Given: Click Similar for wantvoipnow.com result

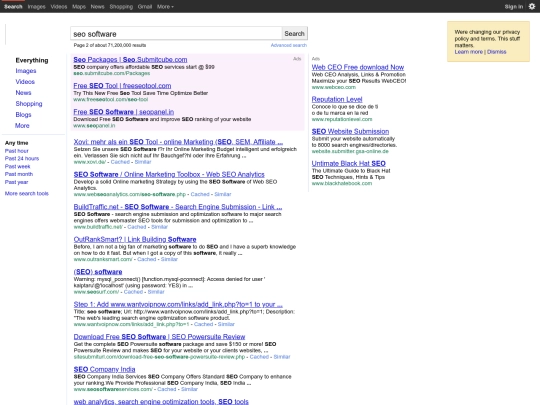Looking at the screenshot, I should click(x=226, y=324).
